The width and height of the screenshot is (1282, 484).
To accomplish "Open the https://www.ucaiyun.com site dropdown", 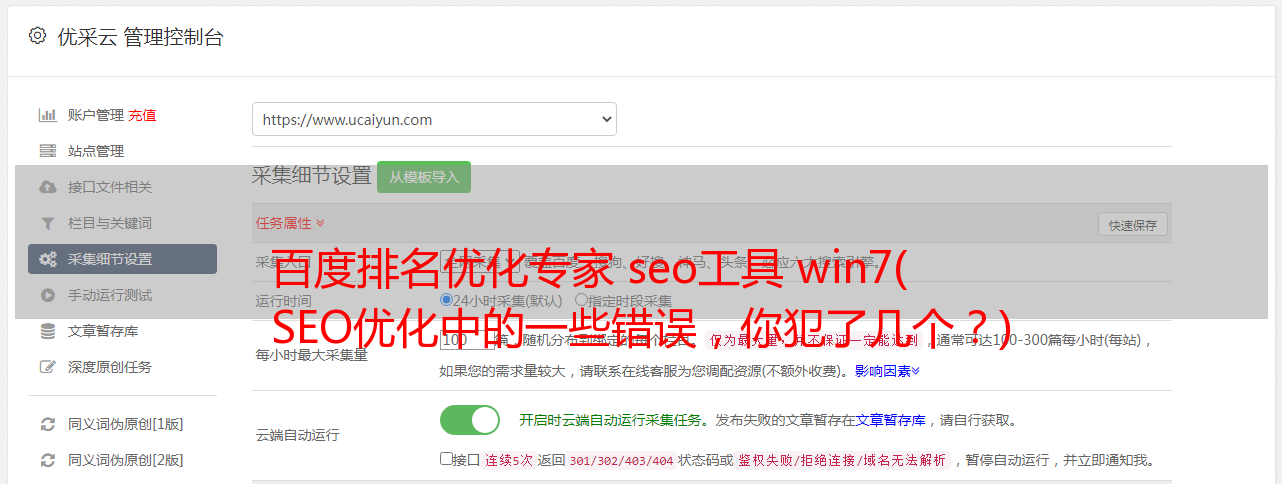I will (x=434, y=119).
